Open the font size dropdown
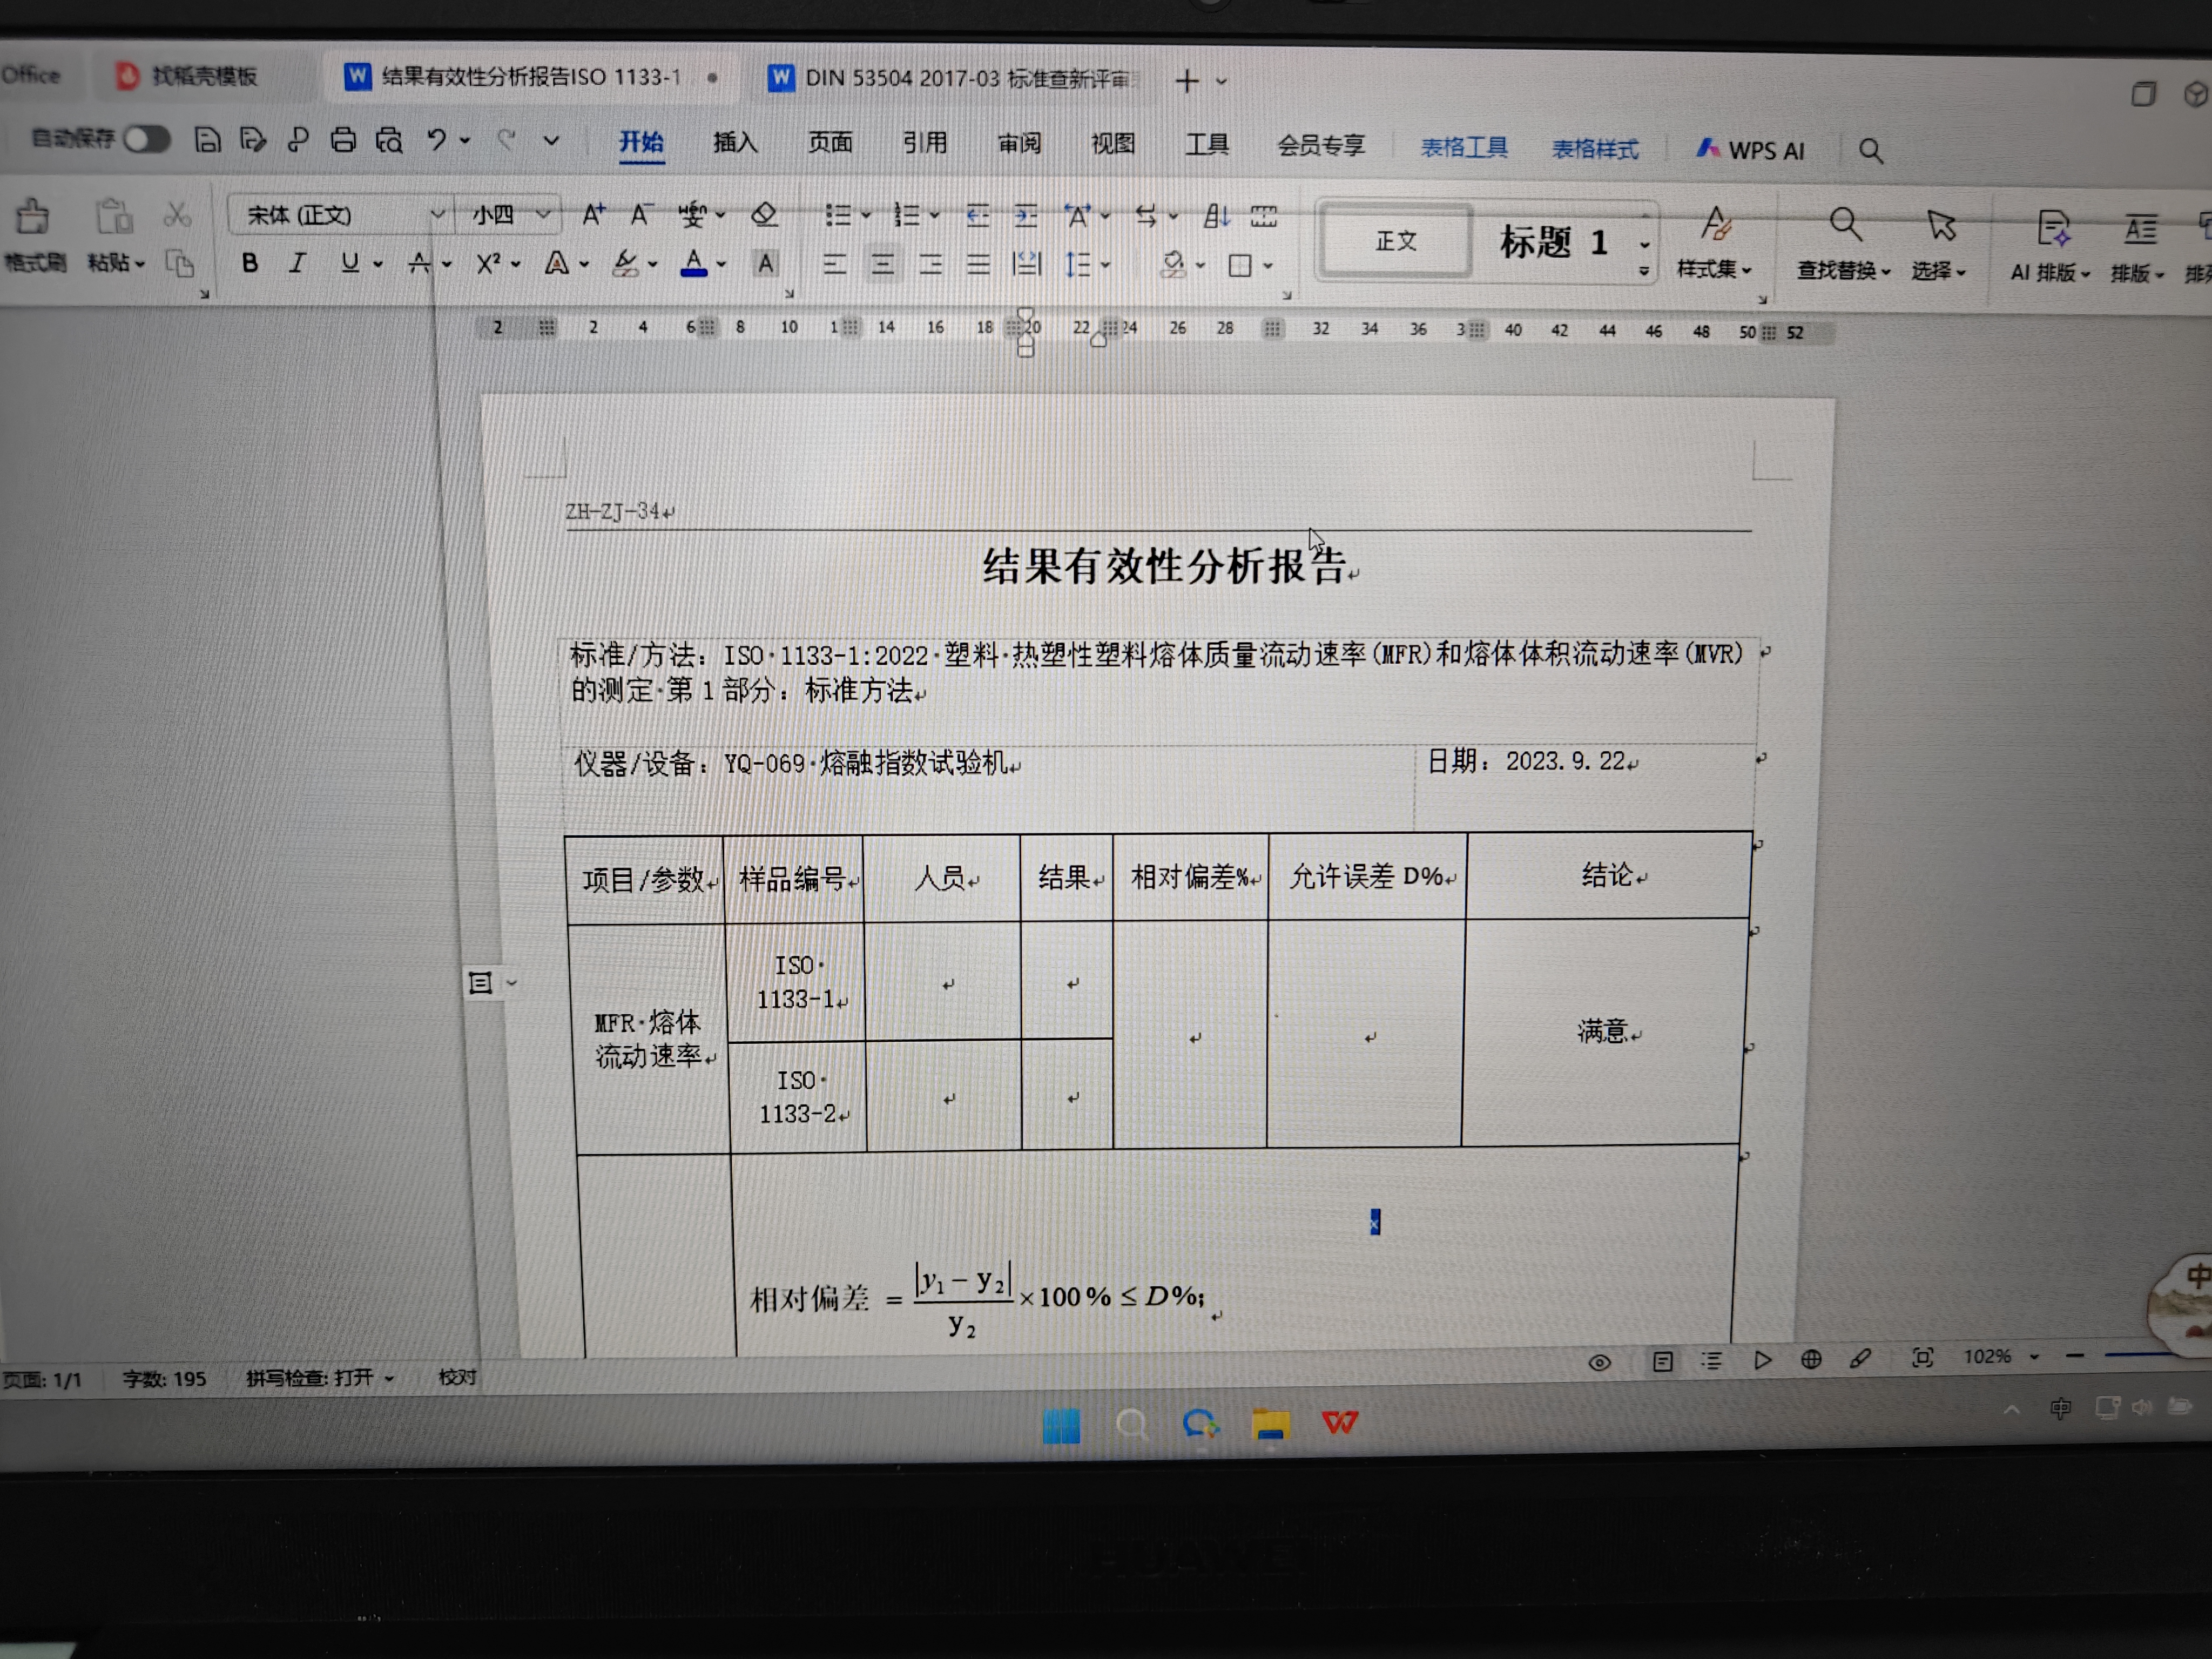 [x=543, y=214]
